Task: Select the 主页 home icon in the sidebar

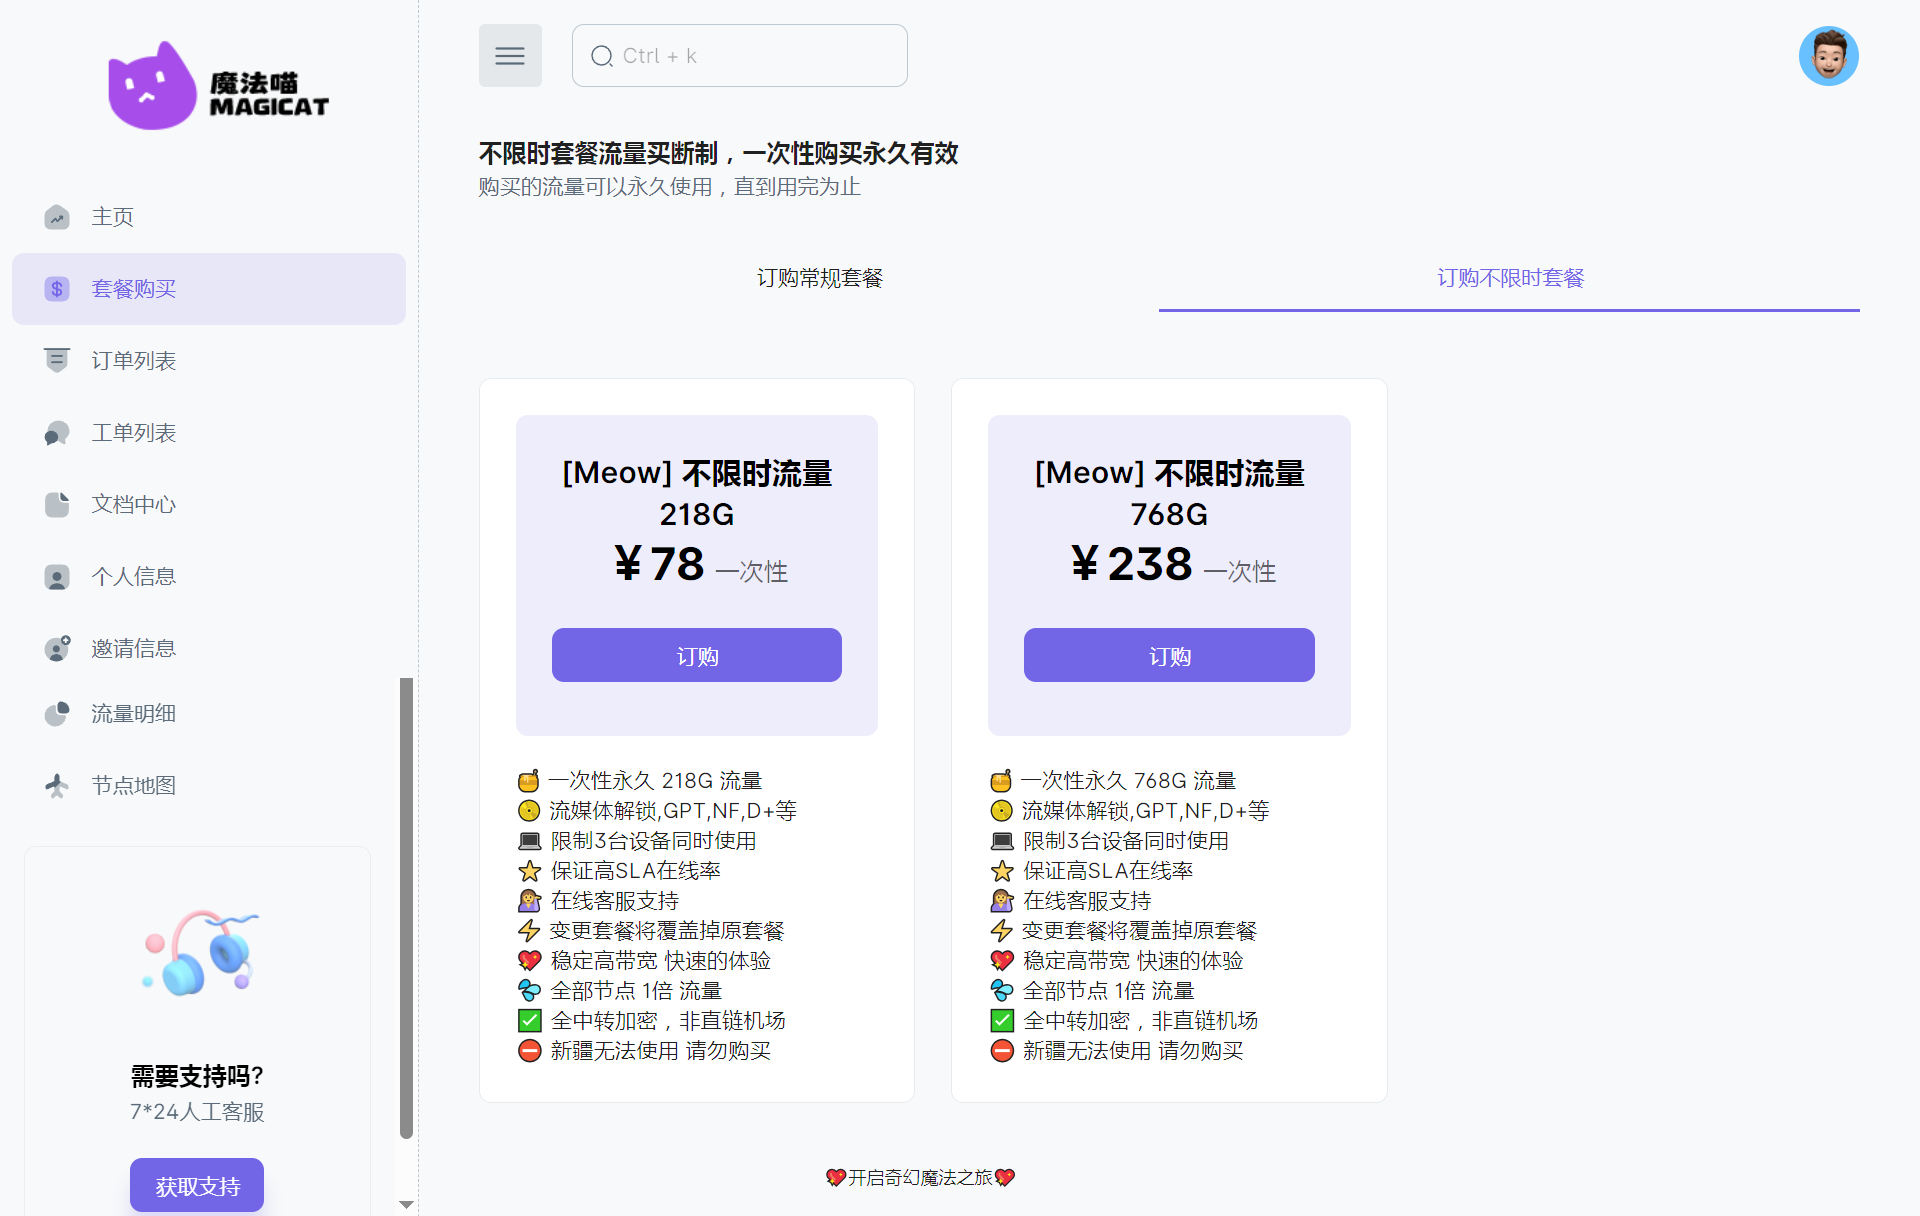Action: [x=57, y=217]
